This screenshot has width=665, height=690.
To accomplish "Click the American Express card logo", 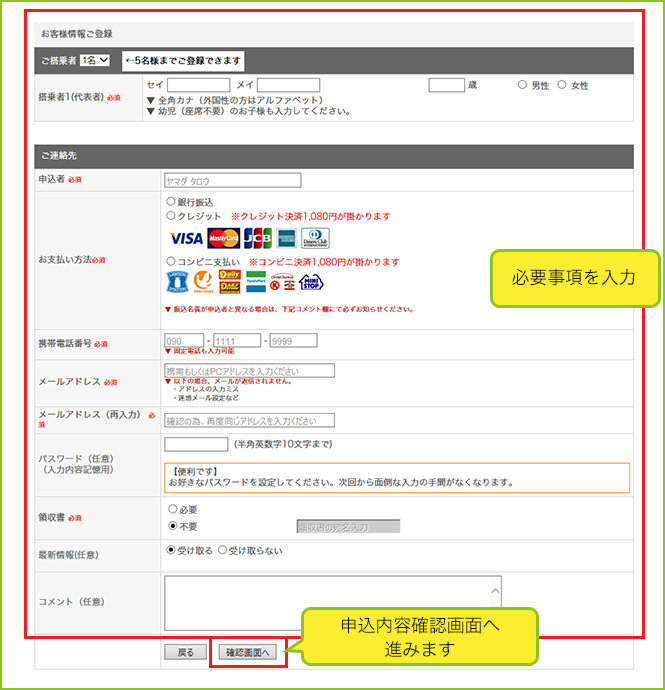I will click(287, 239).
